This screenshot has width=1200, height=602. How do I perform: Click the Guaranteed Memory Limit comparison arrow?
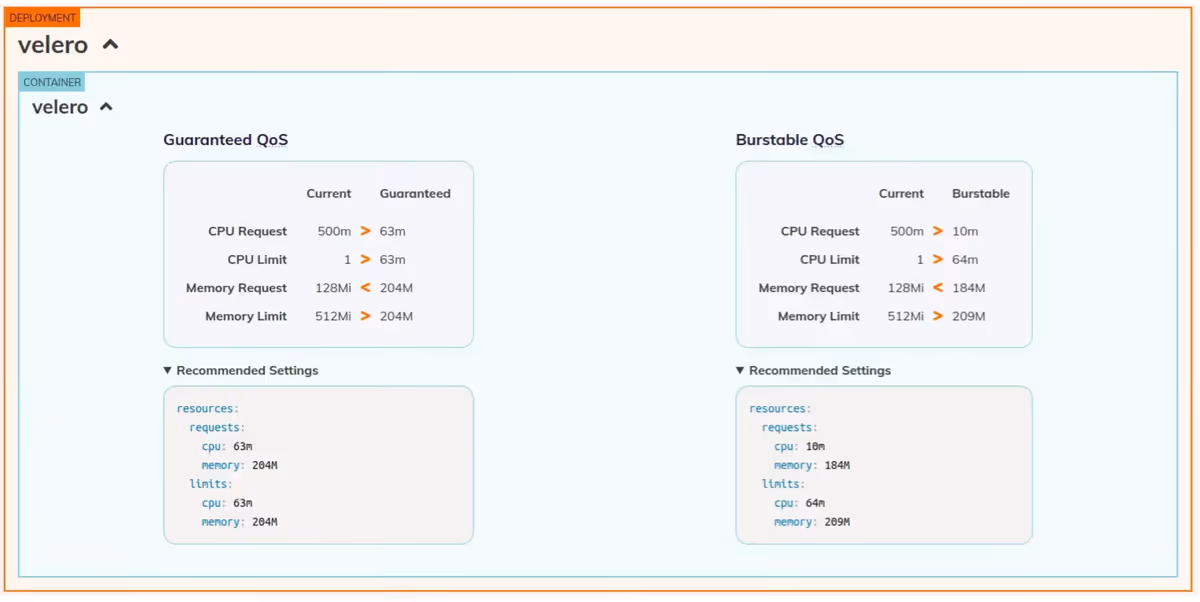click(366, 316)
